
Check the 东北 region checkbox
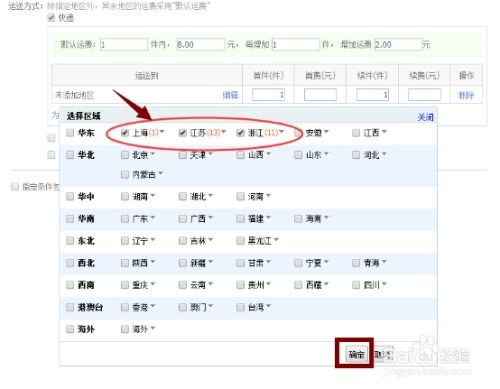(x=70, y=241)
